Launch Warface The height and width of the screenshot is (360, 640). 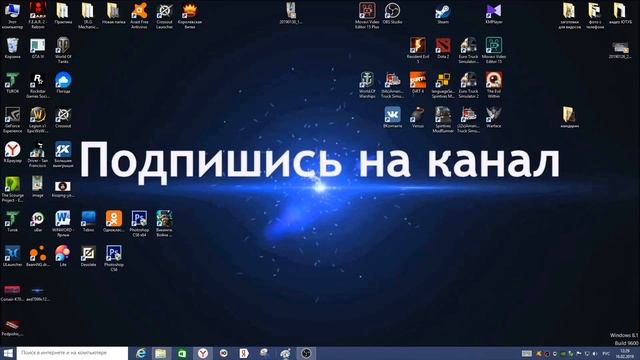click(494, 118)
